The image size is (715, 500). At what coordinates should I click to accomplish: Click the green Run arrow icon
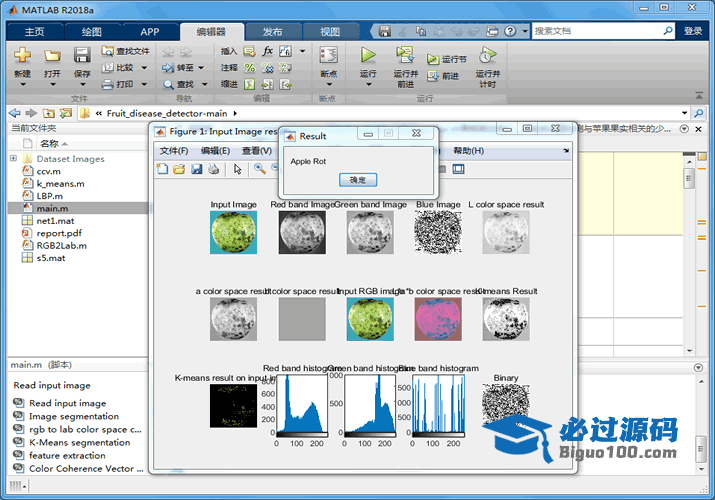(368, 55)
